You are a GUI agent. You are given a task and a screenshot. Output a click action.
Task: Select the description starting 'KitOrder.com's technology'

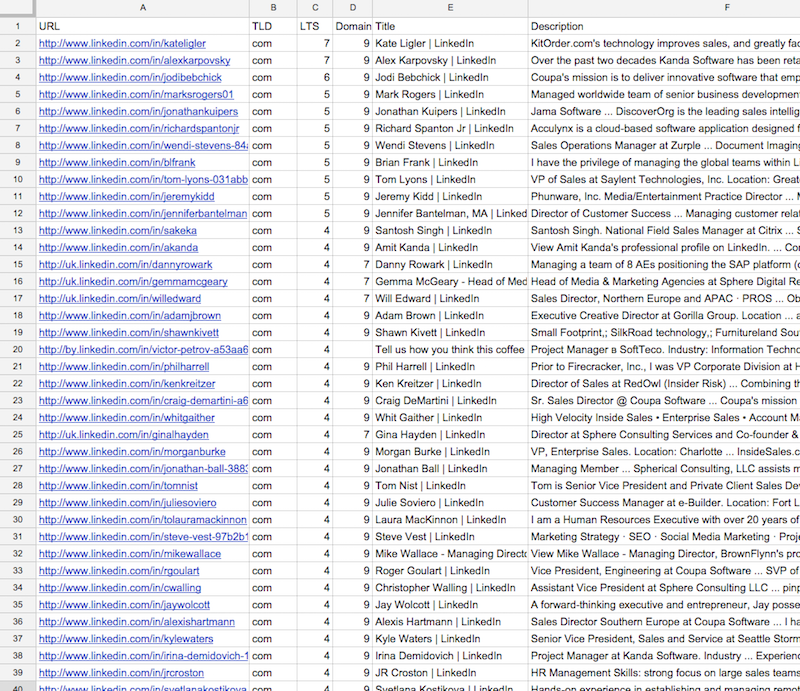(x=664, y=43)
